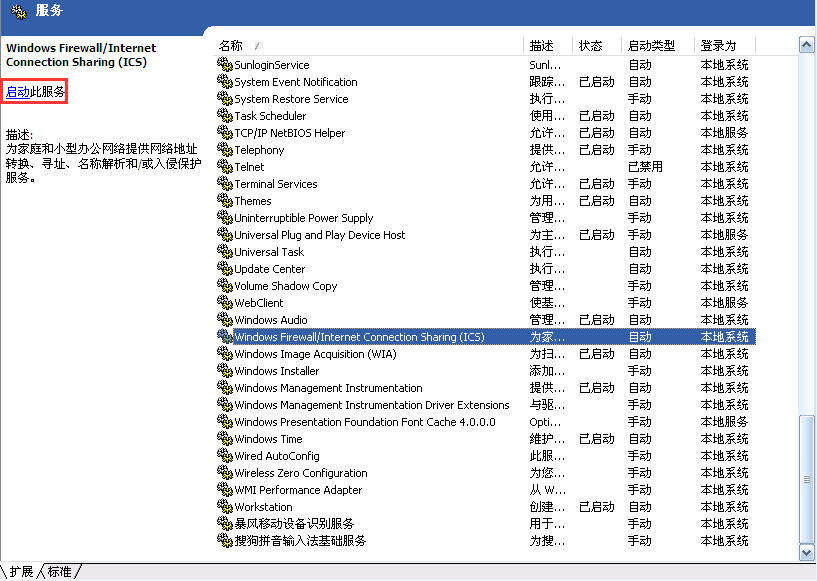Click the 本地服务 login cell for WebClient
817x581 pixels.
coord(724,303)
